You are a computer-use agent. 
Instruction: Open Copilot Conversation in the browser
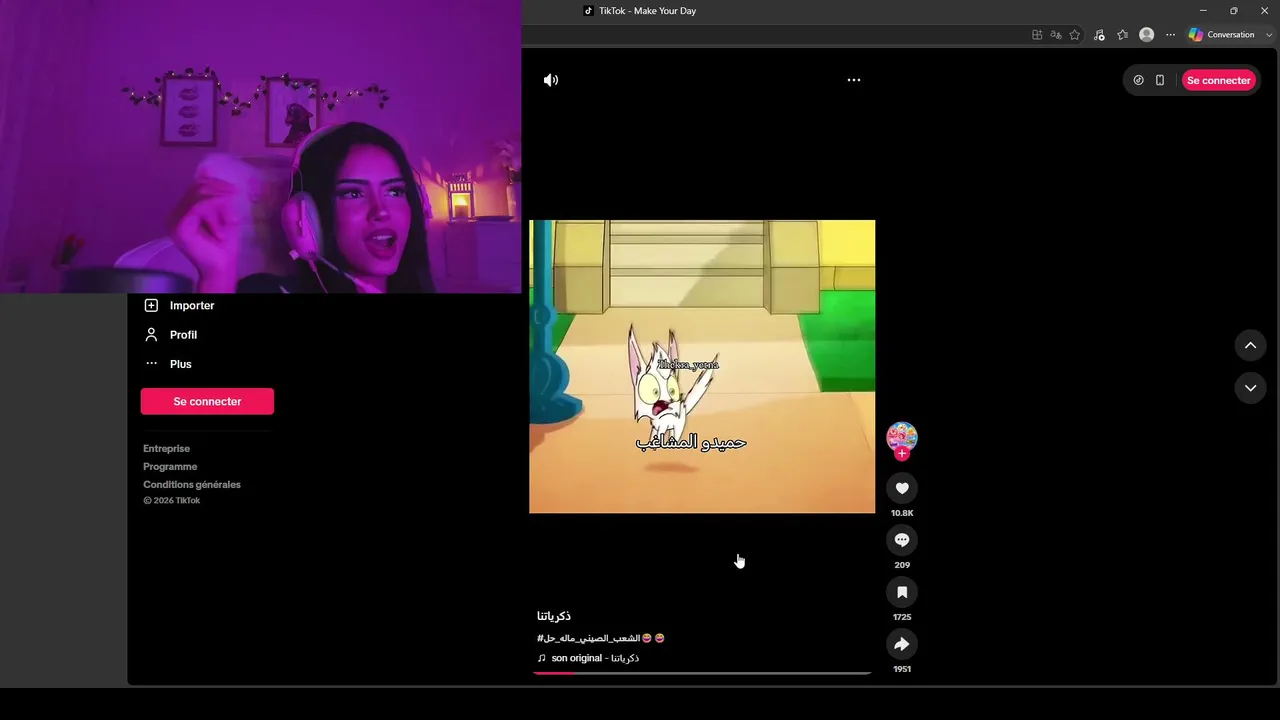1221,35
